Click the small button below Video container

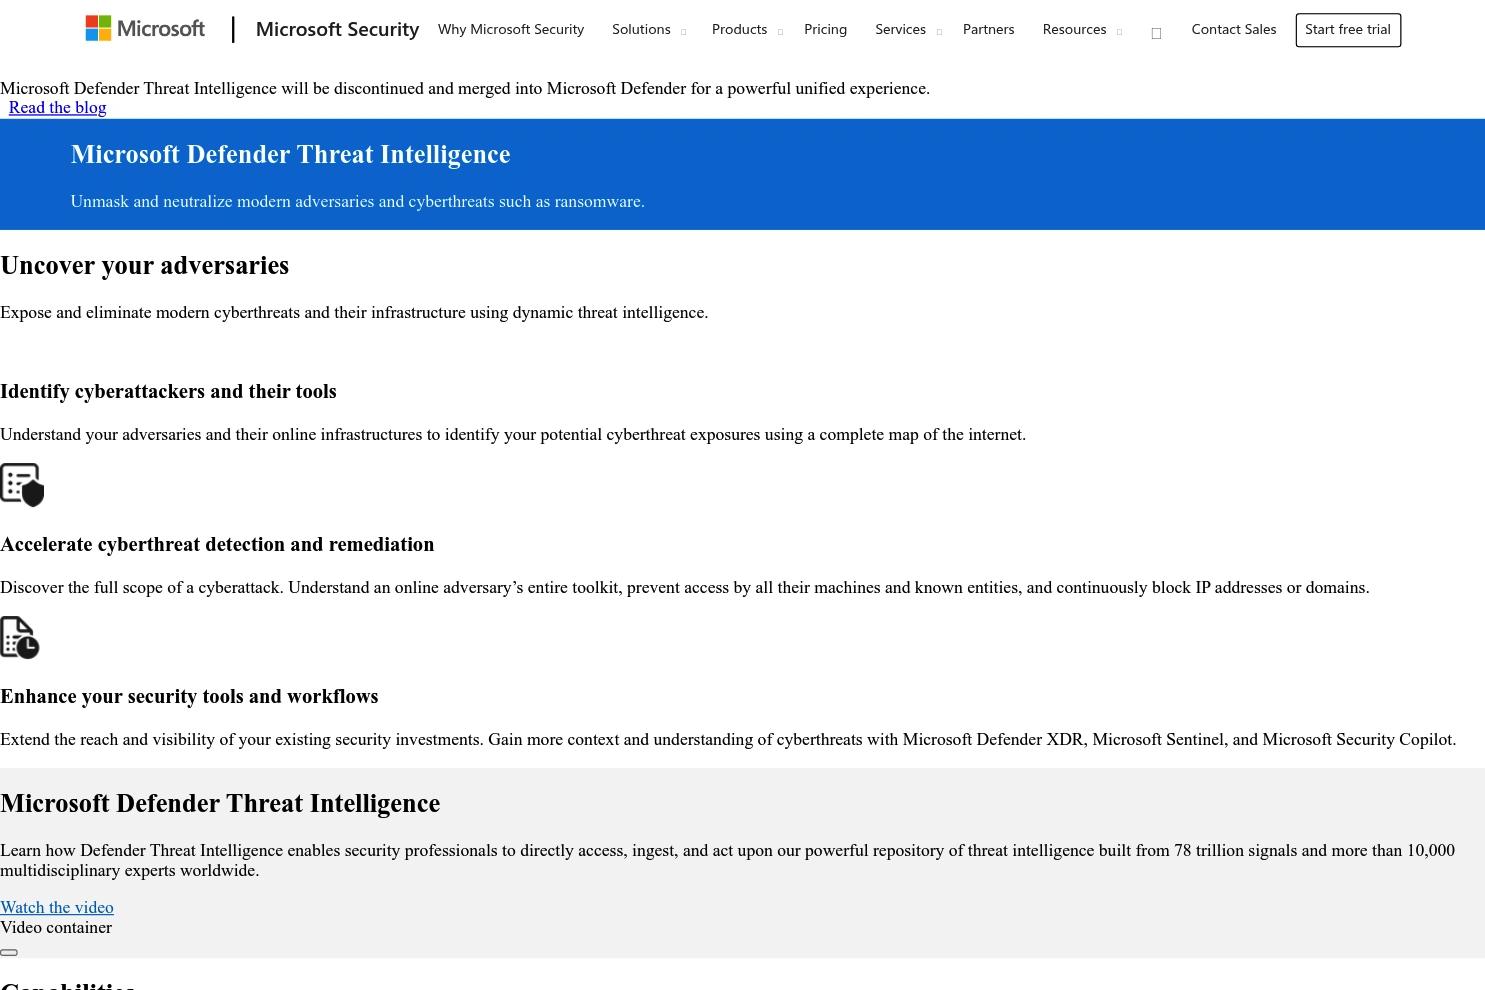(x=9, y=952)
